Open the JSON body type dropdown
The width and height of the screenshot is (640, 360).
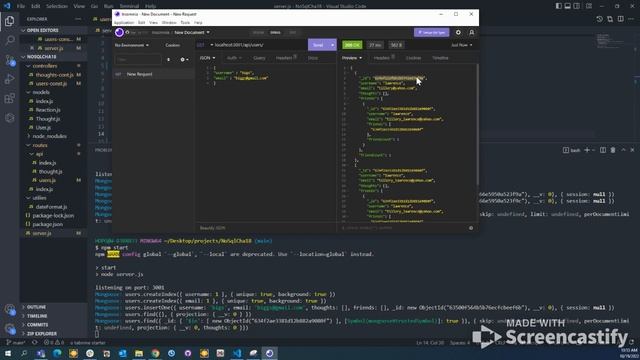(x=207, y=58)
